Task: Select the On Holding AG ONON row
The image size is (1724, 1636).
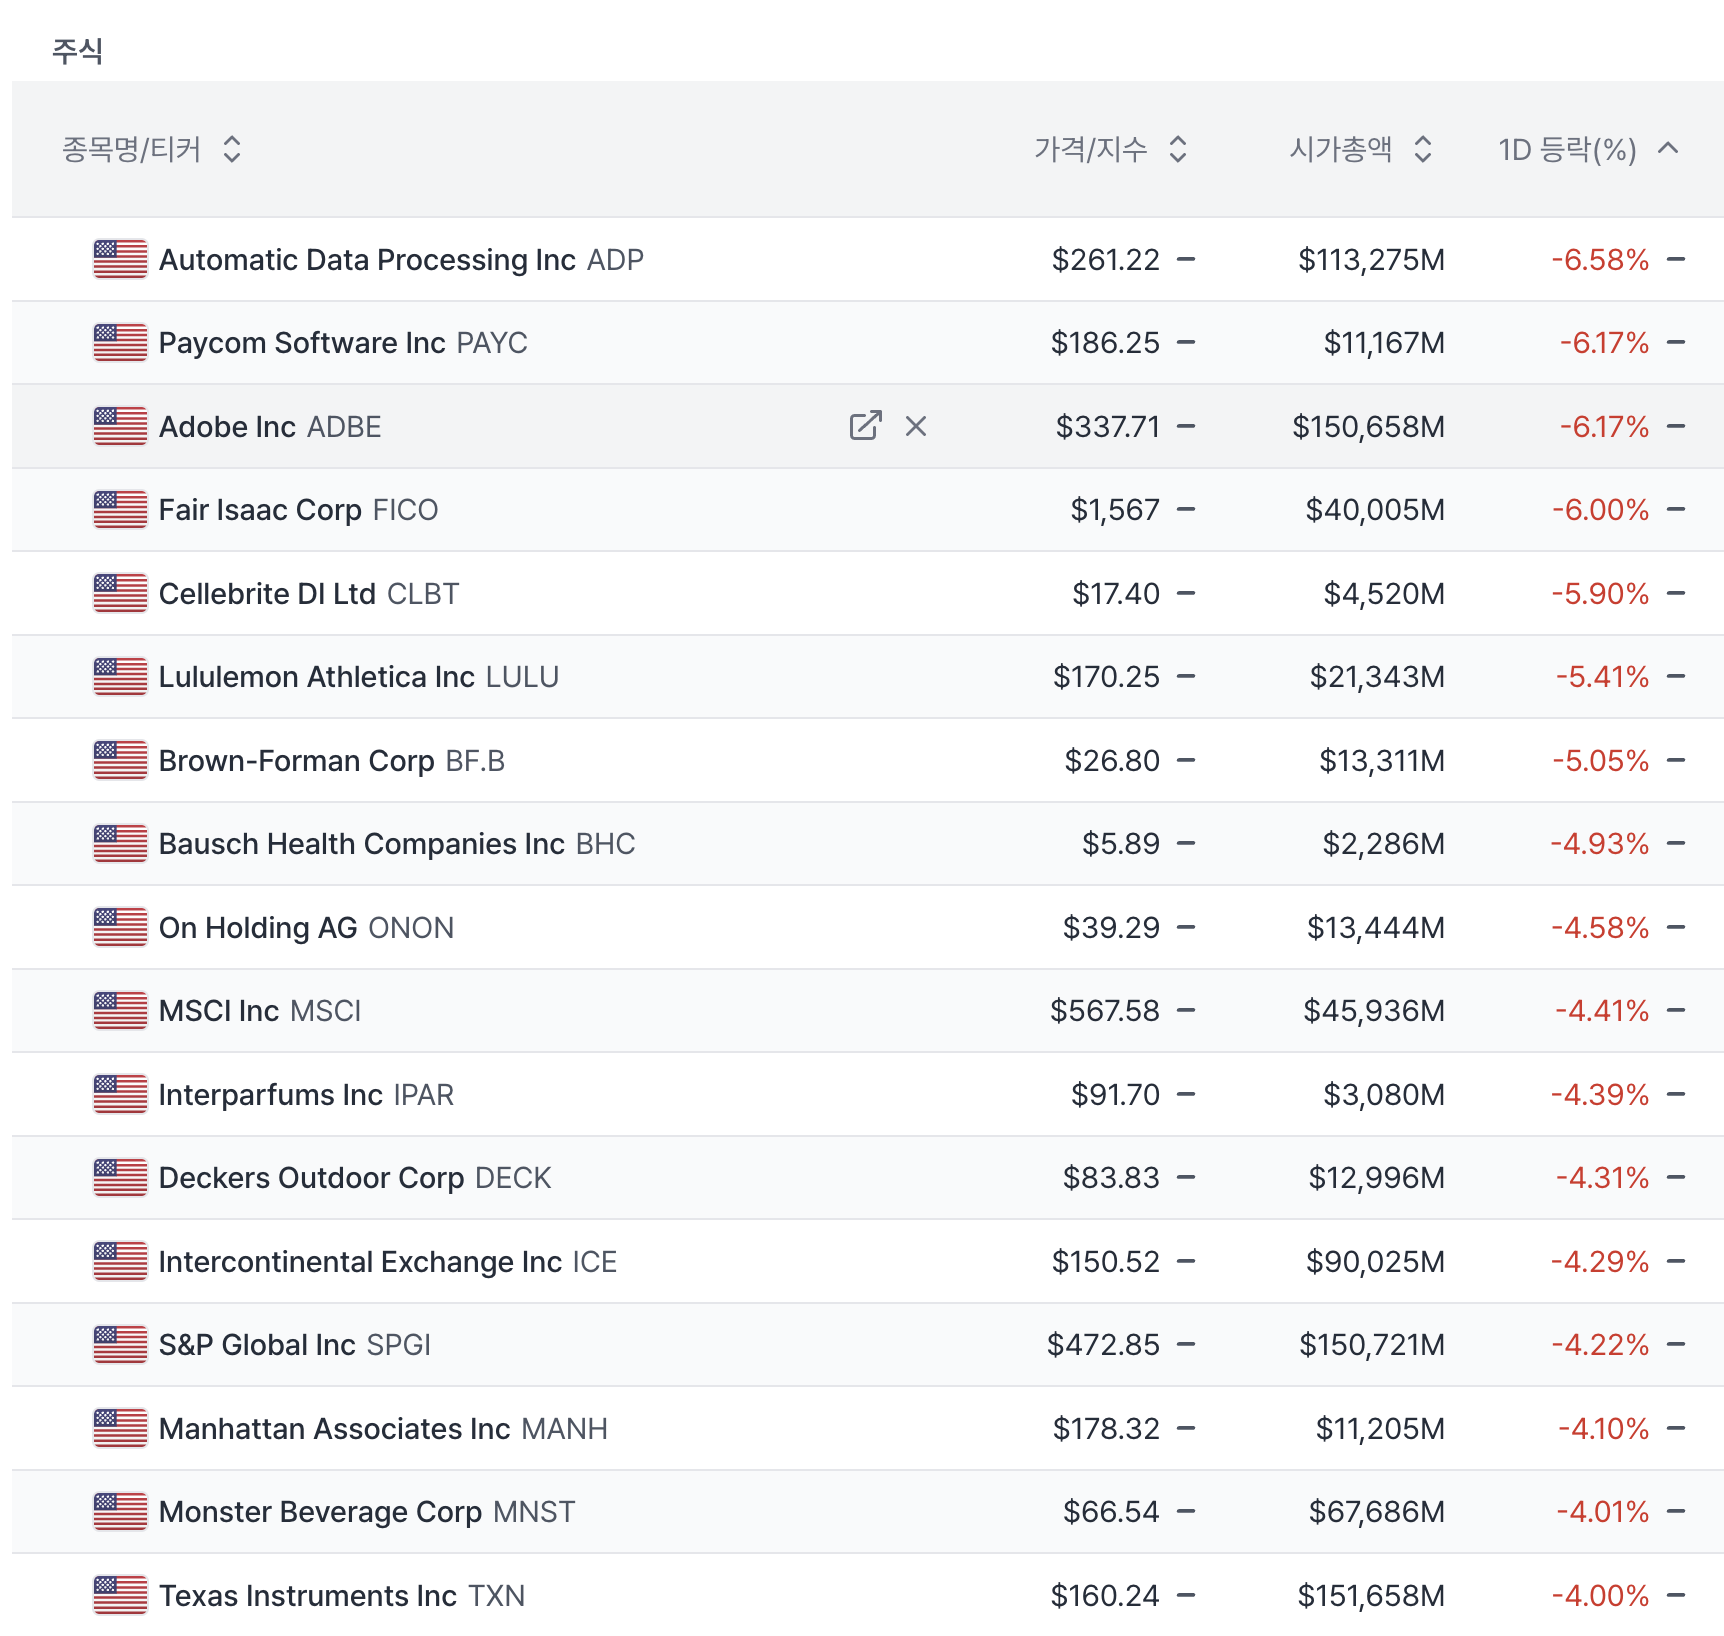Action: click(x=306, y=928)
